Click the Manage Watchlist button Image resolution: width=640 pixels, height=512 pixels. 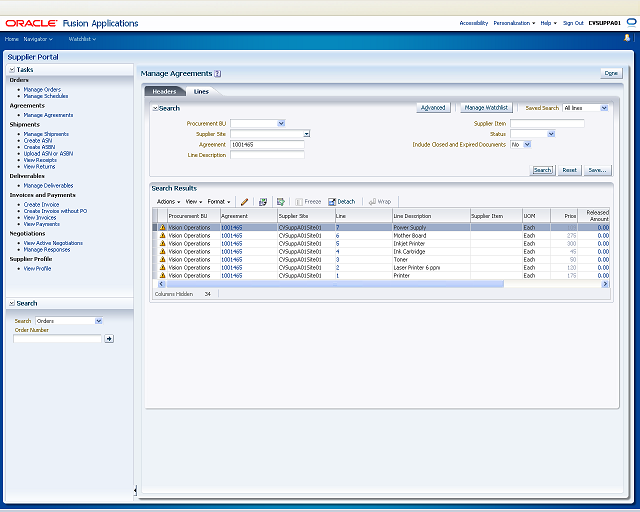486,108
